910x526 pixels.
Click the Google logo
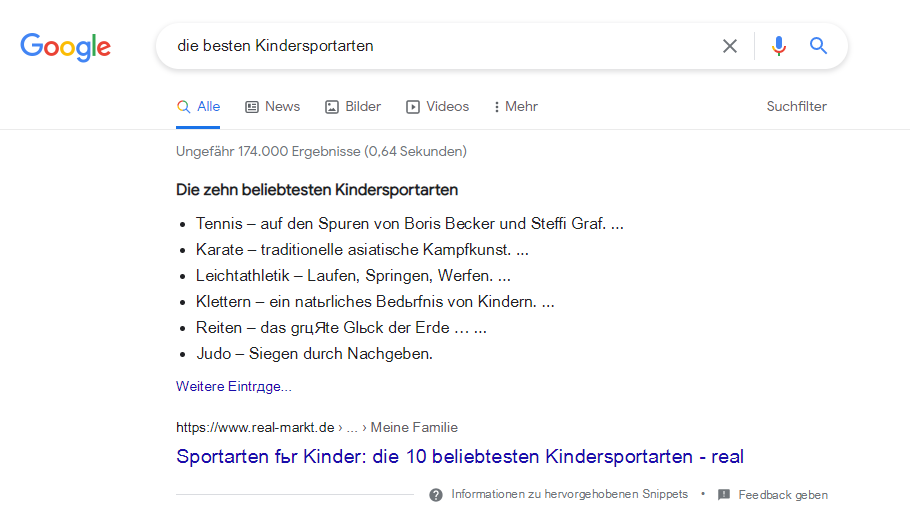[x=66, y=46]
